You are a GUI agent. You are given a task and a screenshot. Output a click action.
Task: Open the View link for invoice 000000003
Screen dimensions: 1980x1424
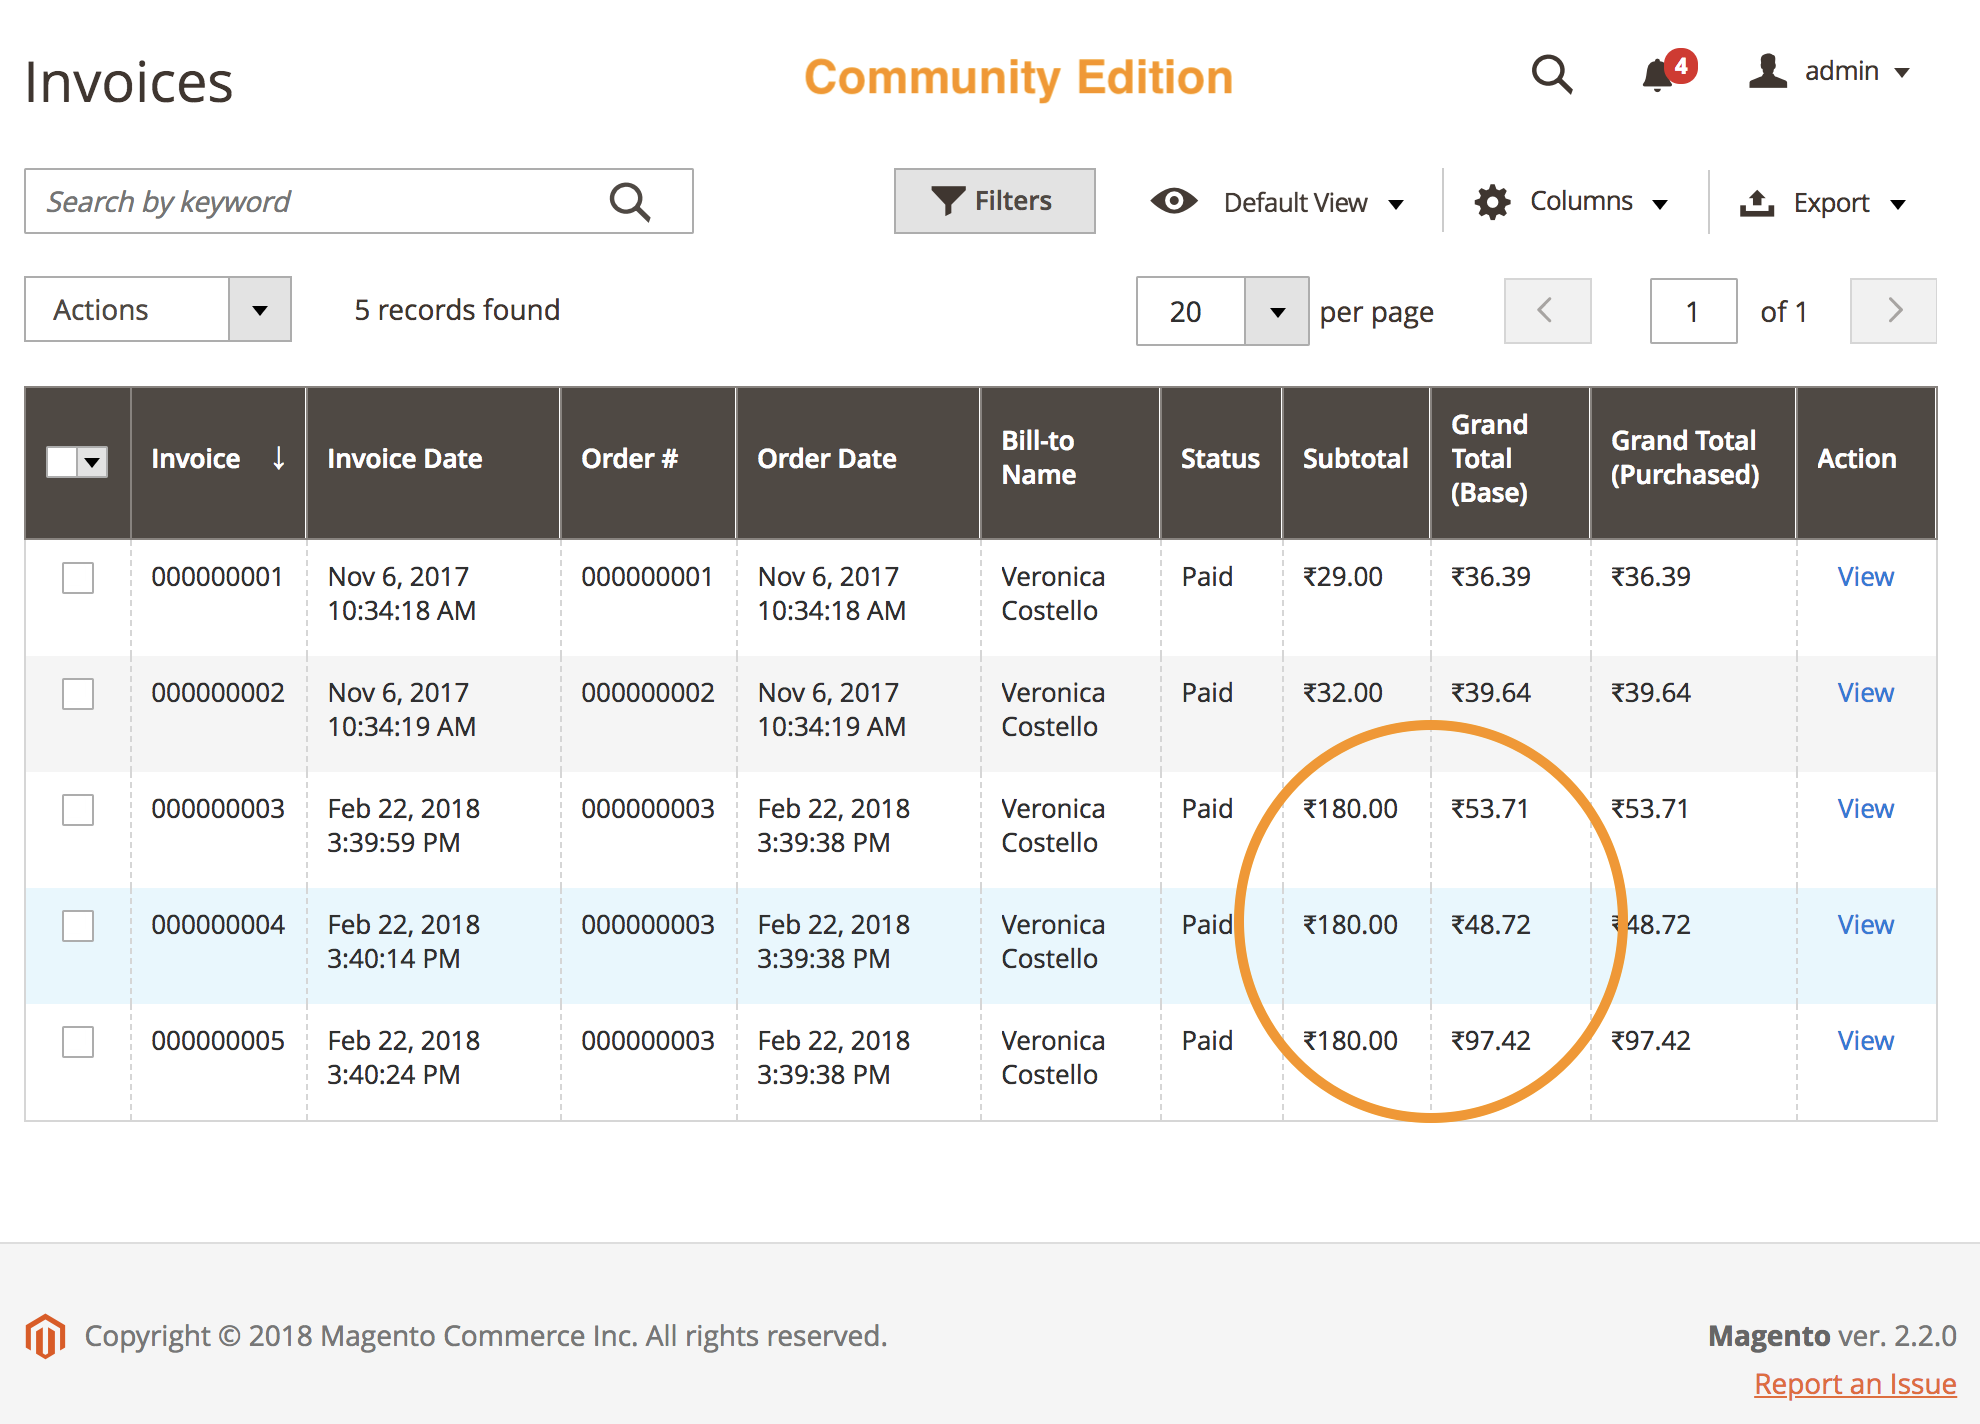point(1864,809)
